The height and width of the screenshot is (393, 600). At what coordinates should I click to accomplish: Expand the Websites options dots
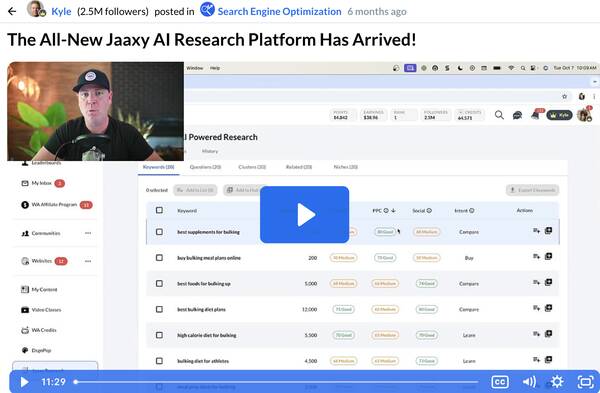pos(88,261)
